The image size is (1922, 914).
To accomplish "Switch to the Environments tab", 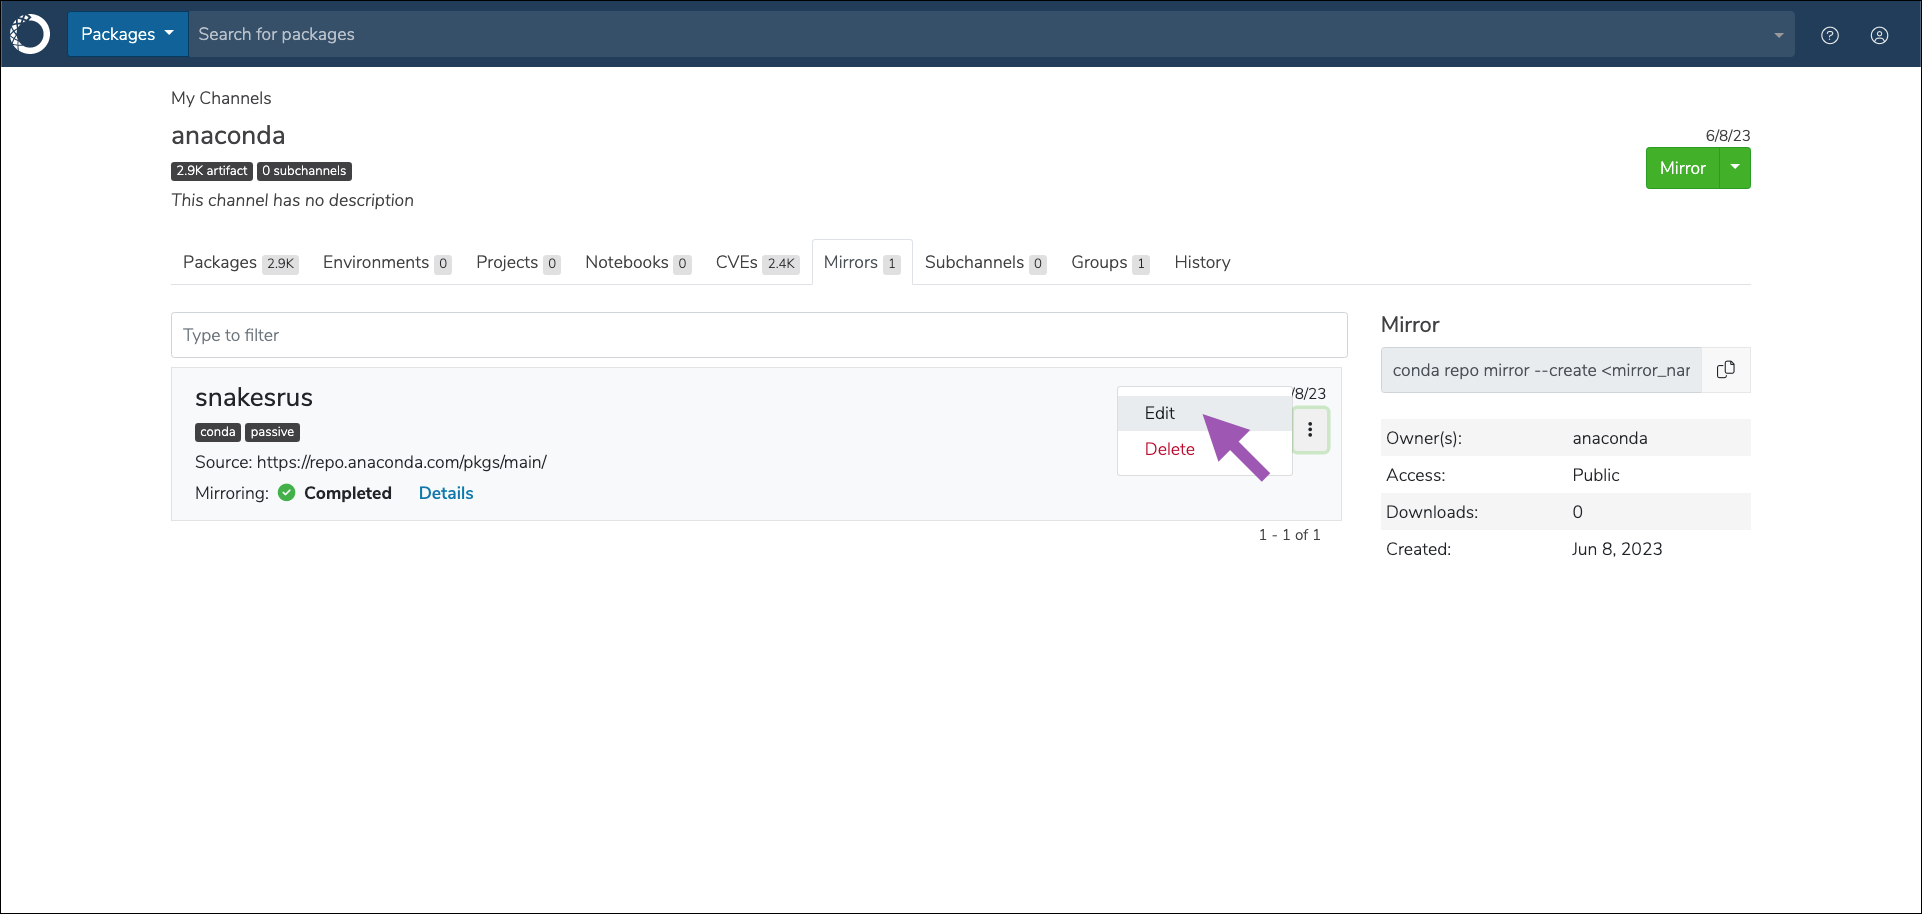I will (387, 262).
